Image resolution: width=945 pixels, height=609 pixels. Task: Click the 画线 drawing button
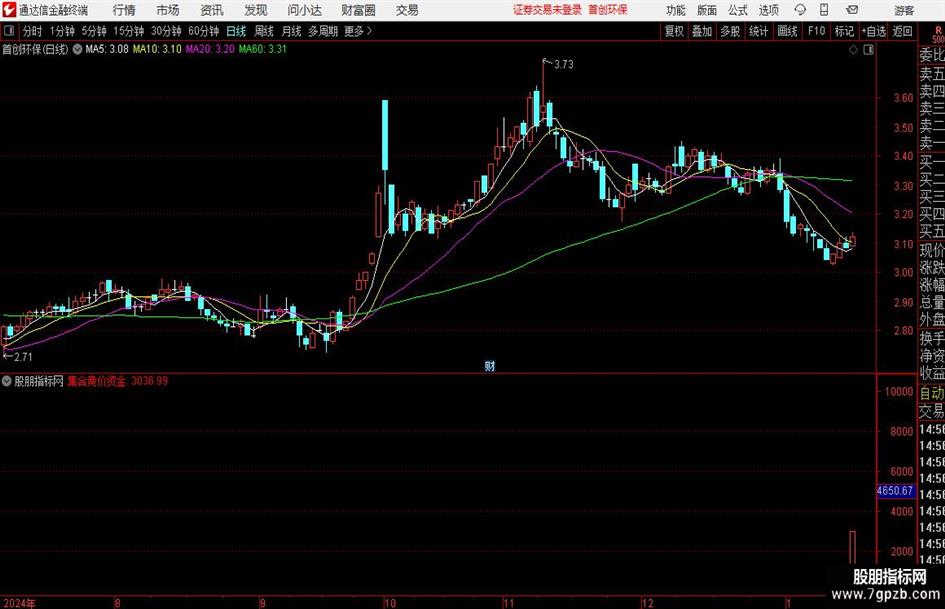click(787, 31)
